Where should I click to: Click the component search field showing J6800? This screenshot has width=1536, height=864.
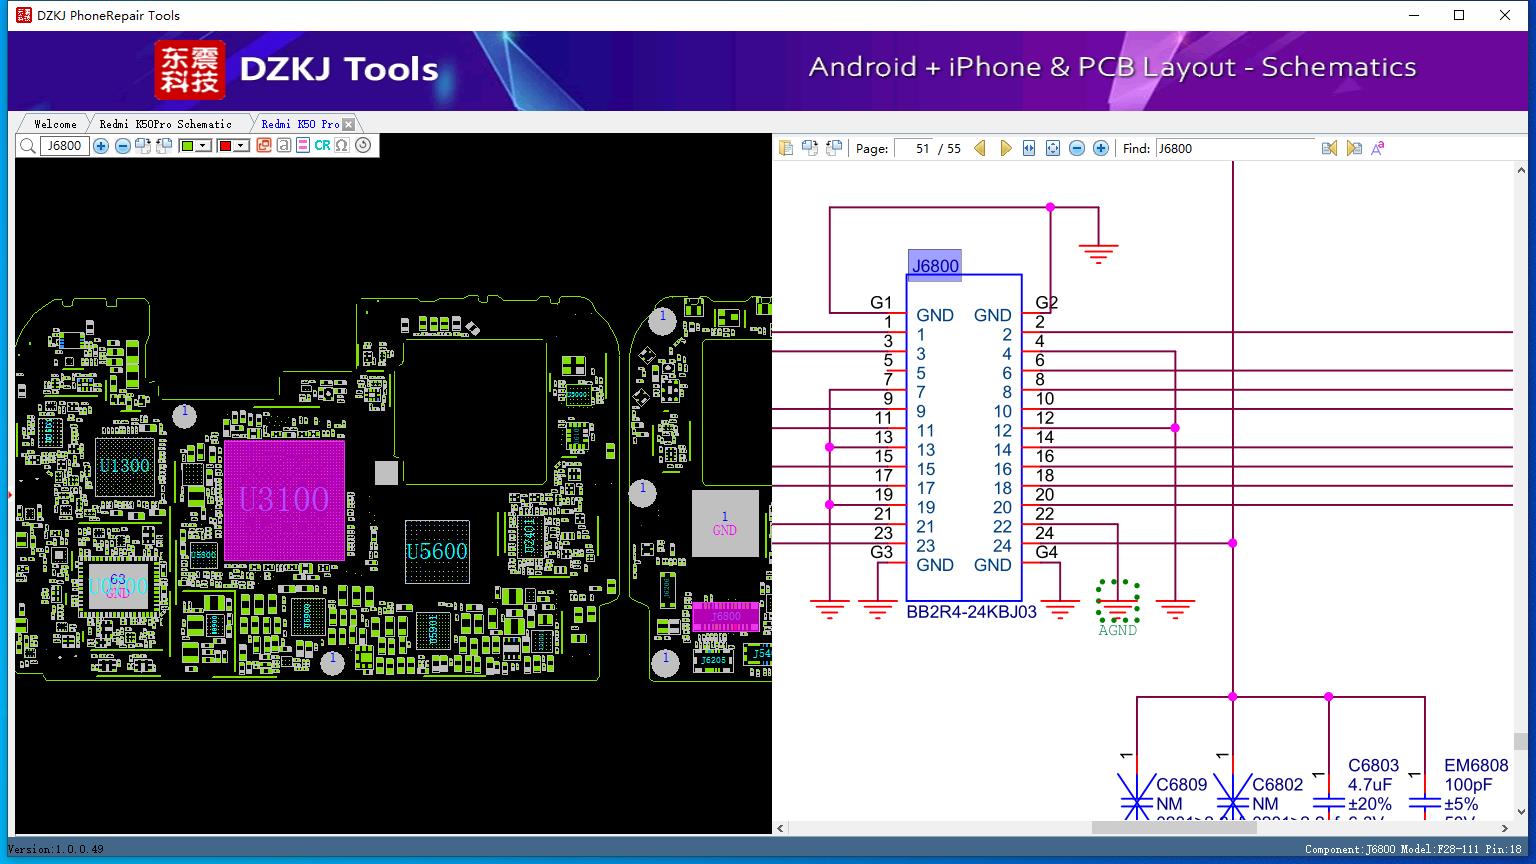(x=65, y=146)
